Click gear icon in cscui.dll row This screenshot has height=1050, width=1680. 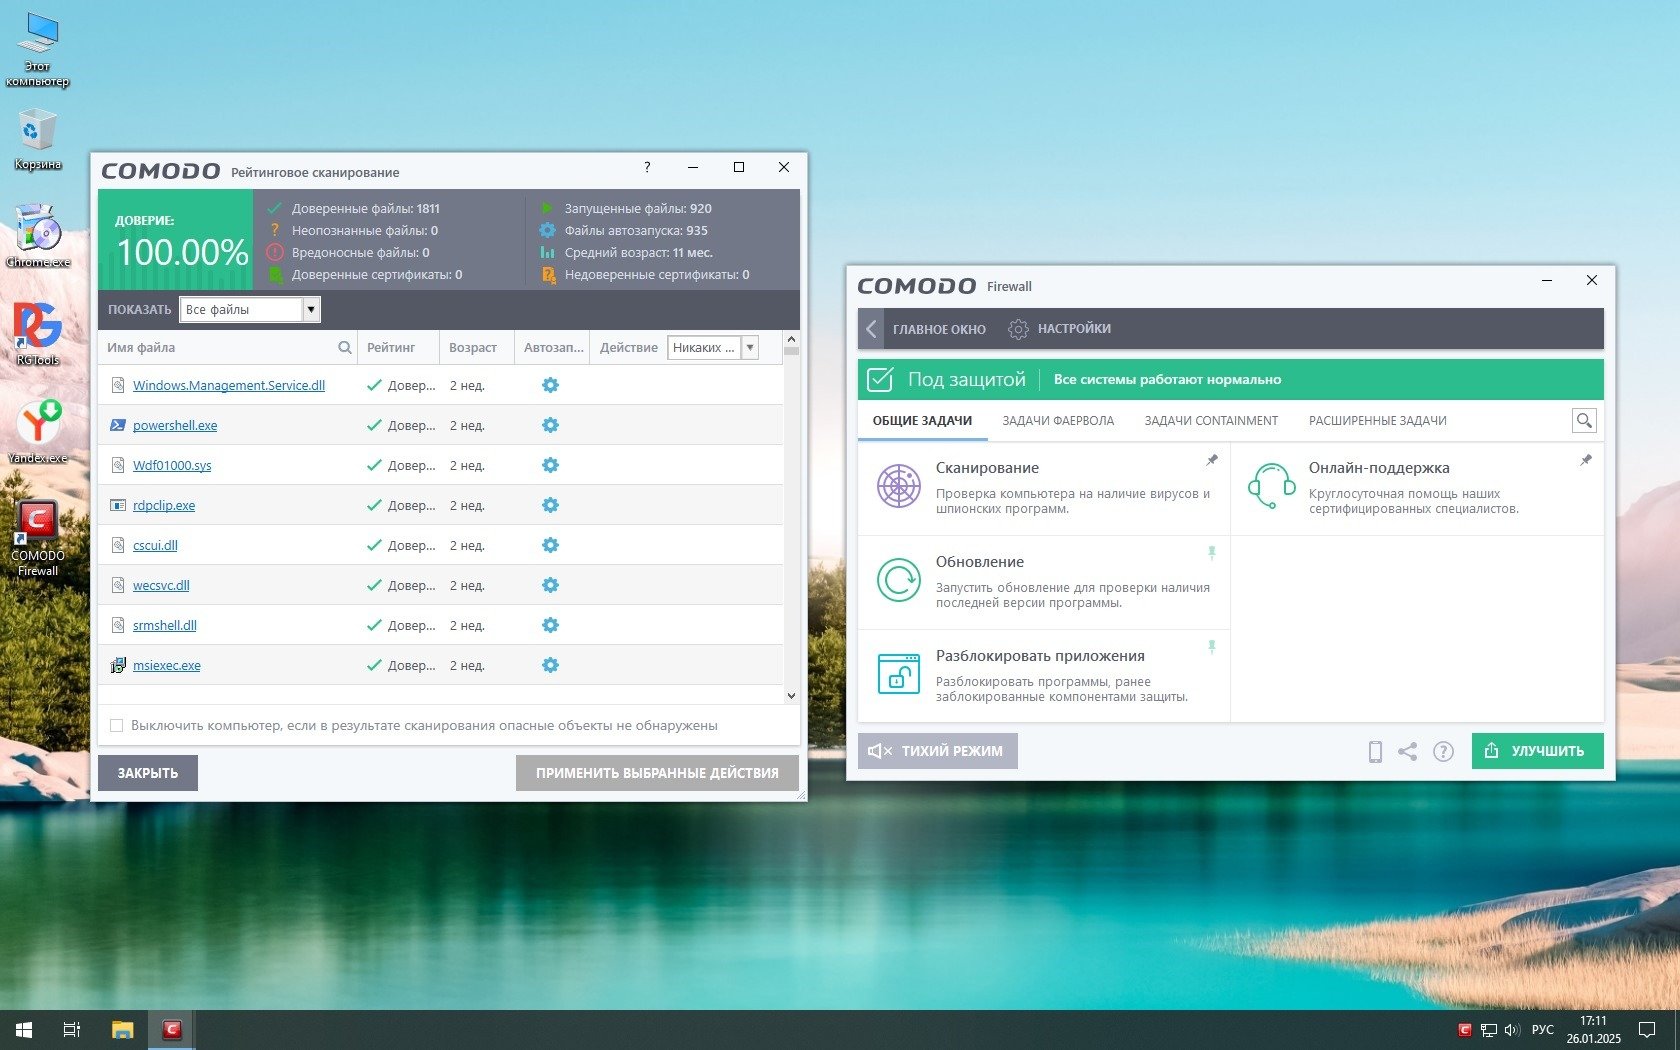[x=550, y=545]
